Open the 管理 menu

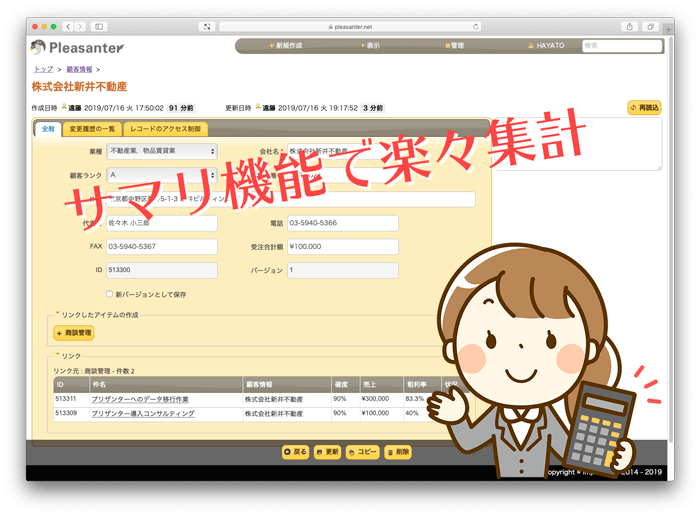tap(454, 46)
